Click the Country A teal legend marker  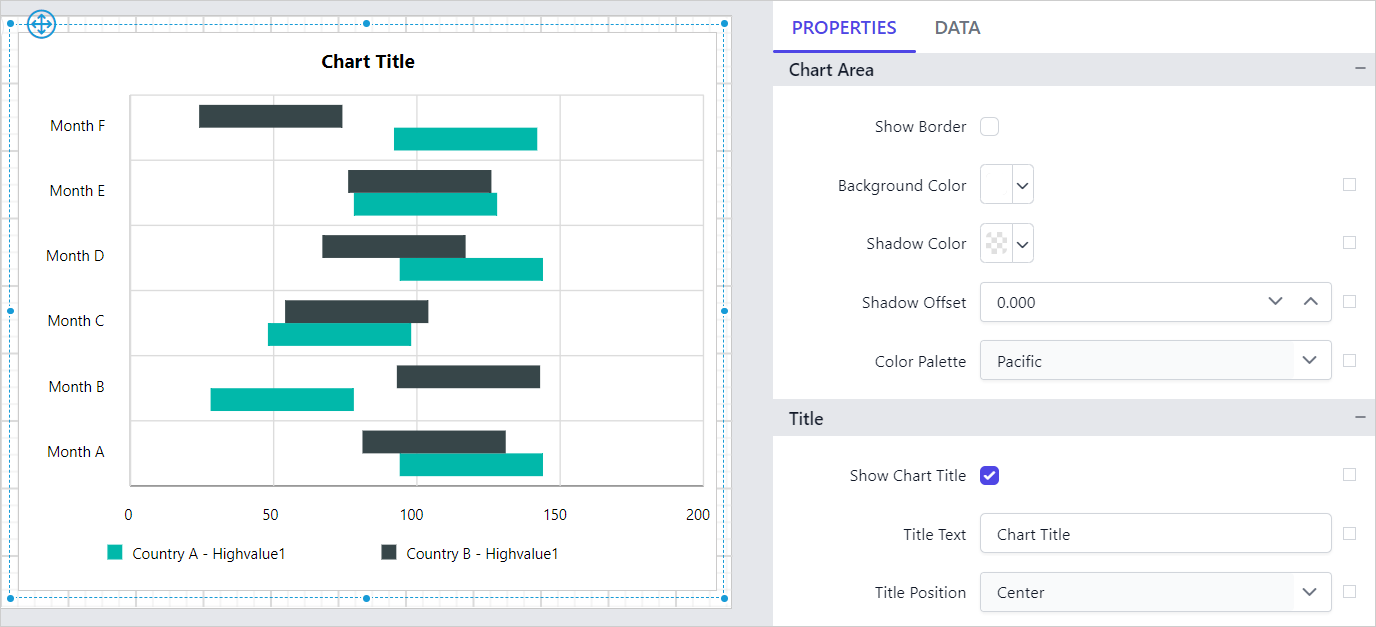(x=114, y=552)
